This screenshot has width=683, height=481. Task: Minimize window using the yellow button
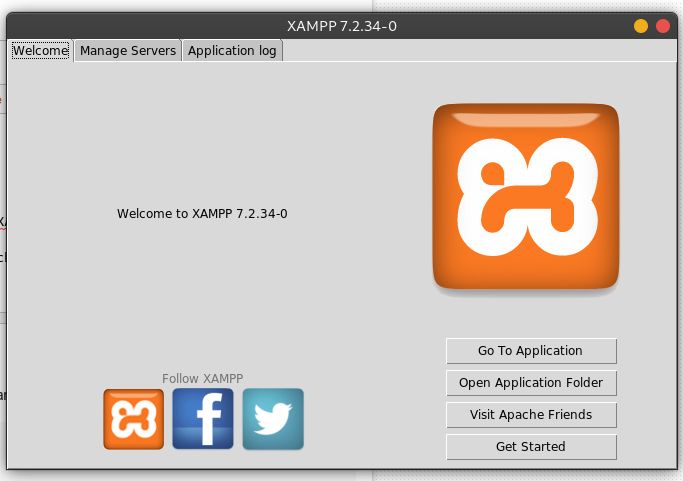[641, 26]
